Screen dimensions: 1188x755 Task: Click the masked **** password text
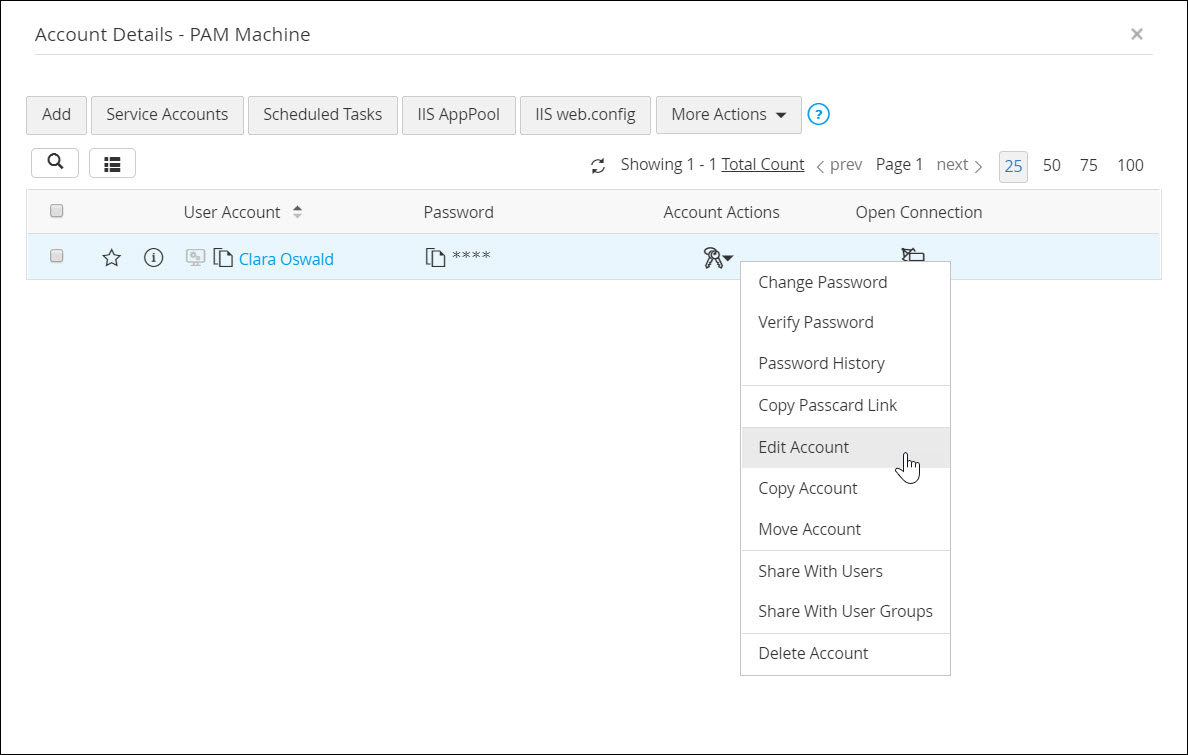471,257
